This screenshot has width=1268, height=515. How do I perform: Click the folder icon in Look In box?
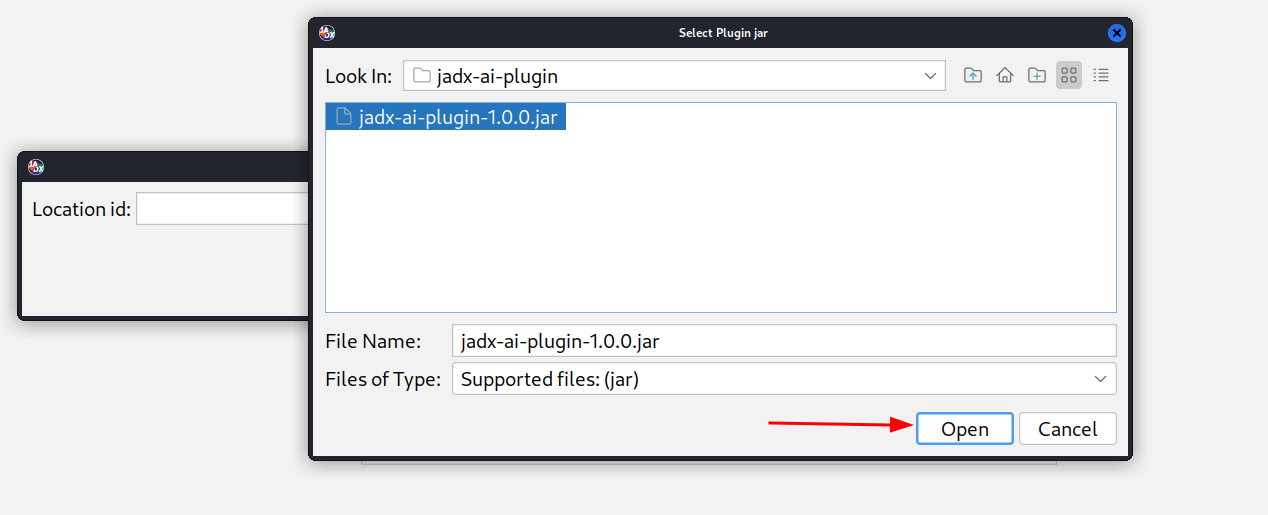pyautogui.click(x=422, y=76)
